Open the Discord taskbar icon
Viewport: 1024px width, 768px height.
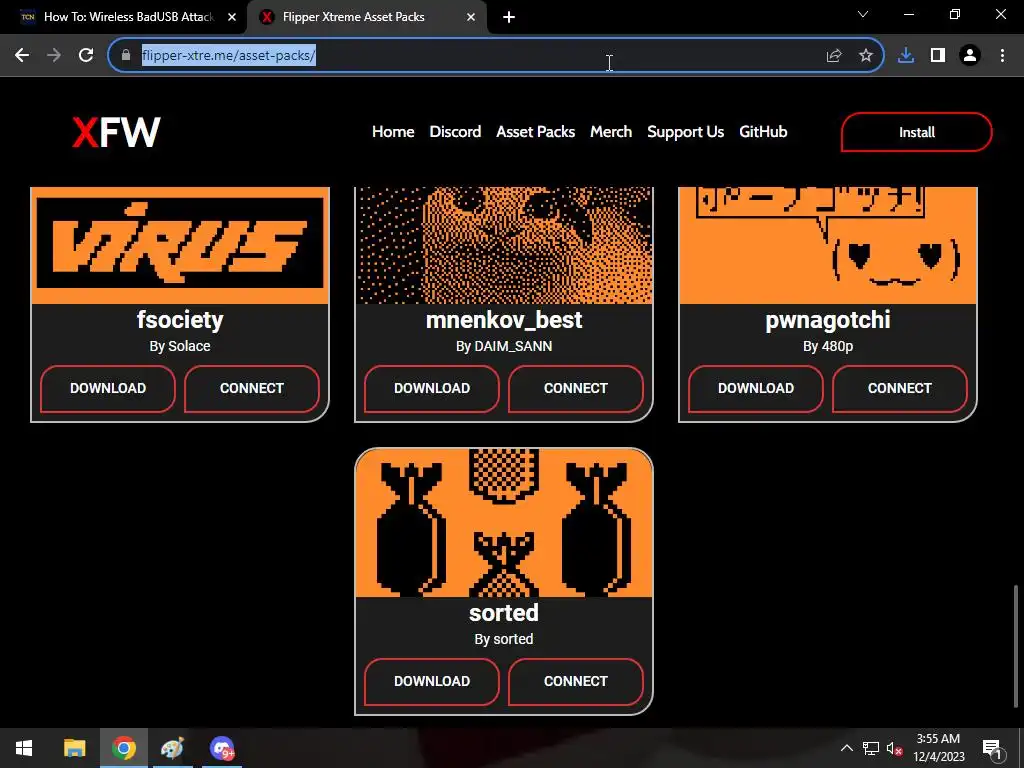tap(222, 748)
